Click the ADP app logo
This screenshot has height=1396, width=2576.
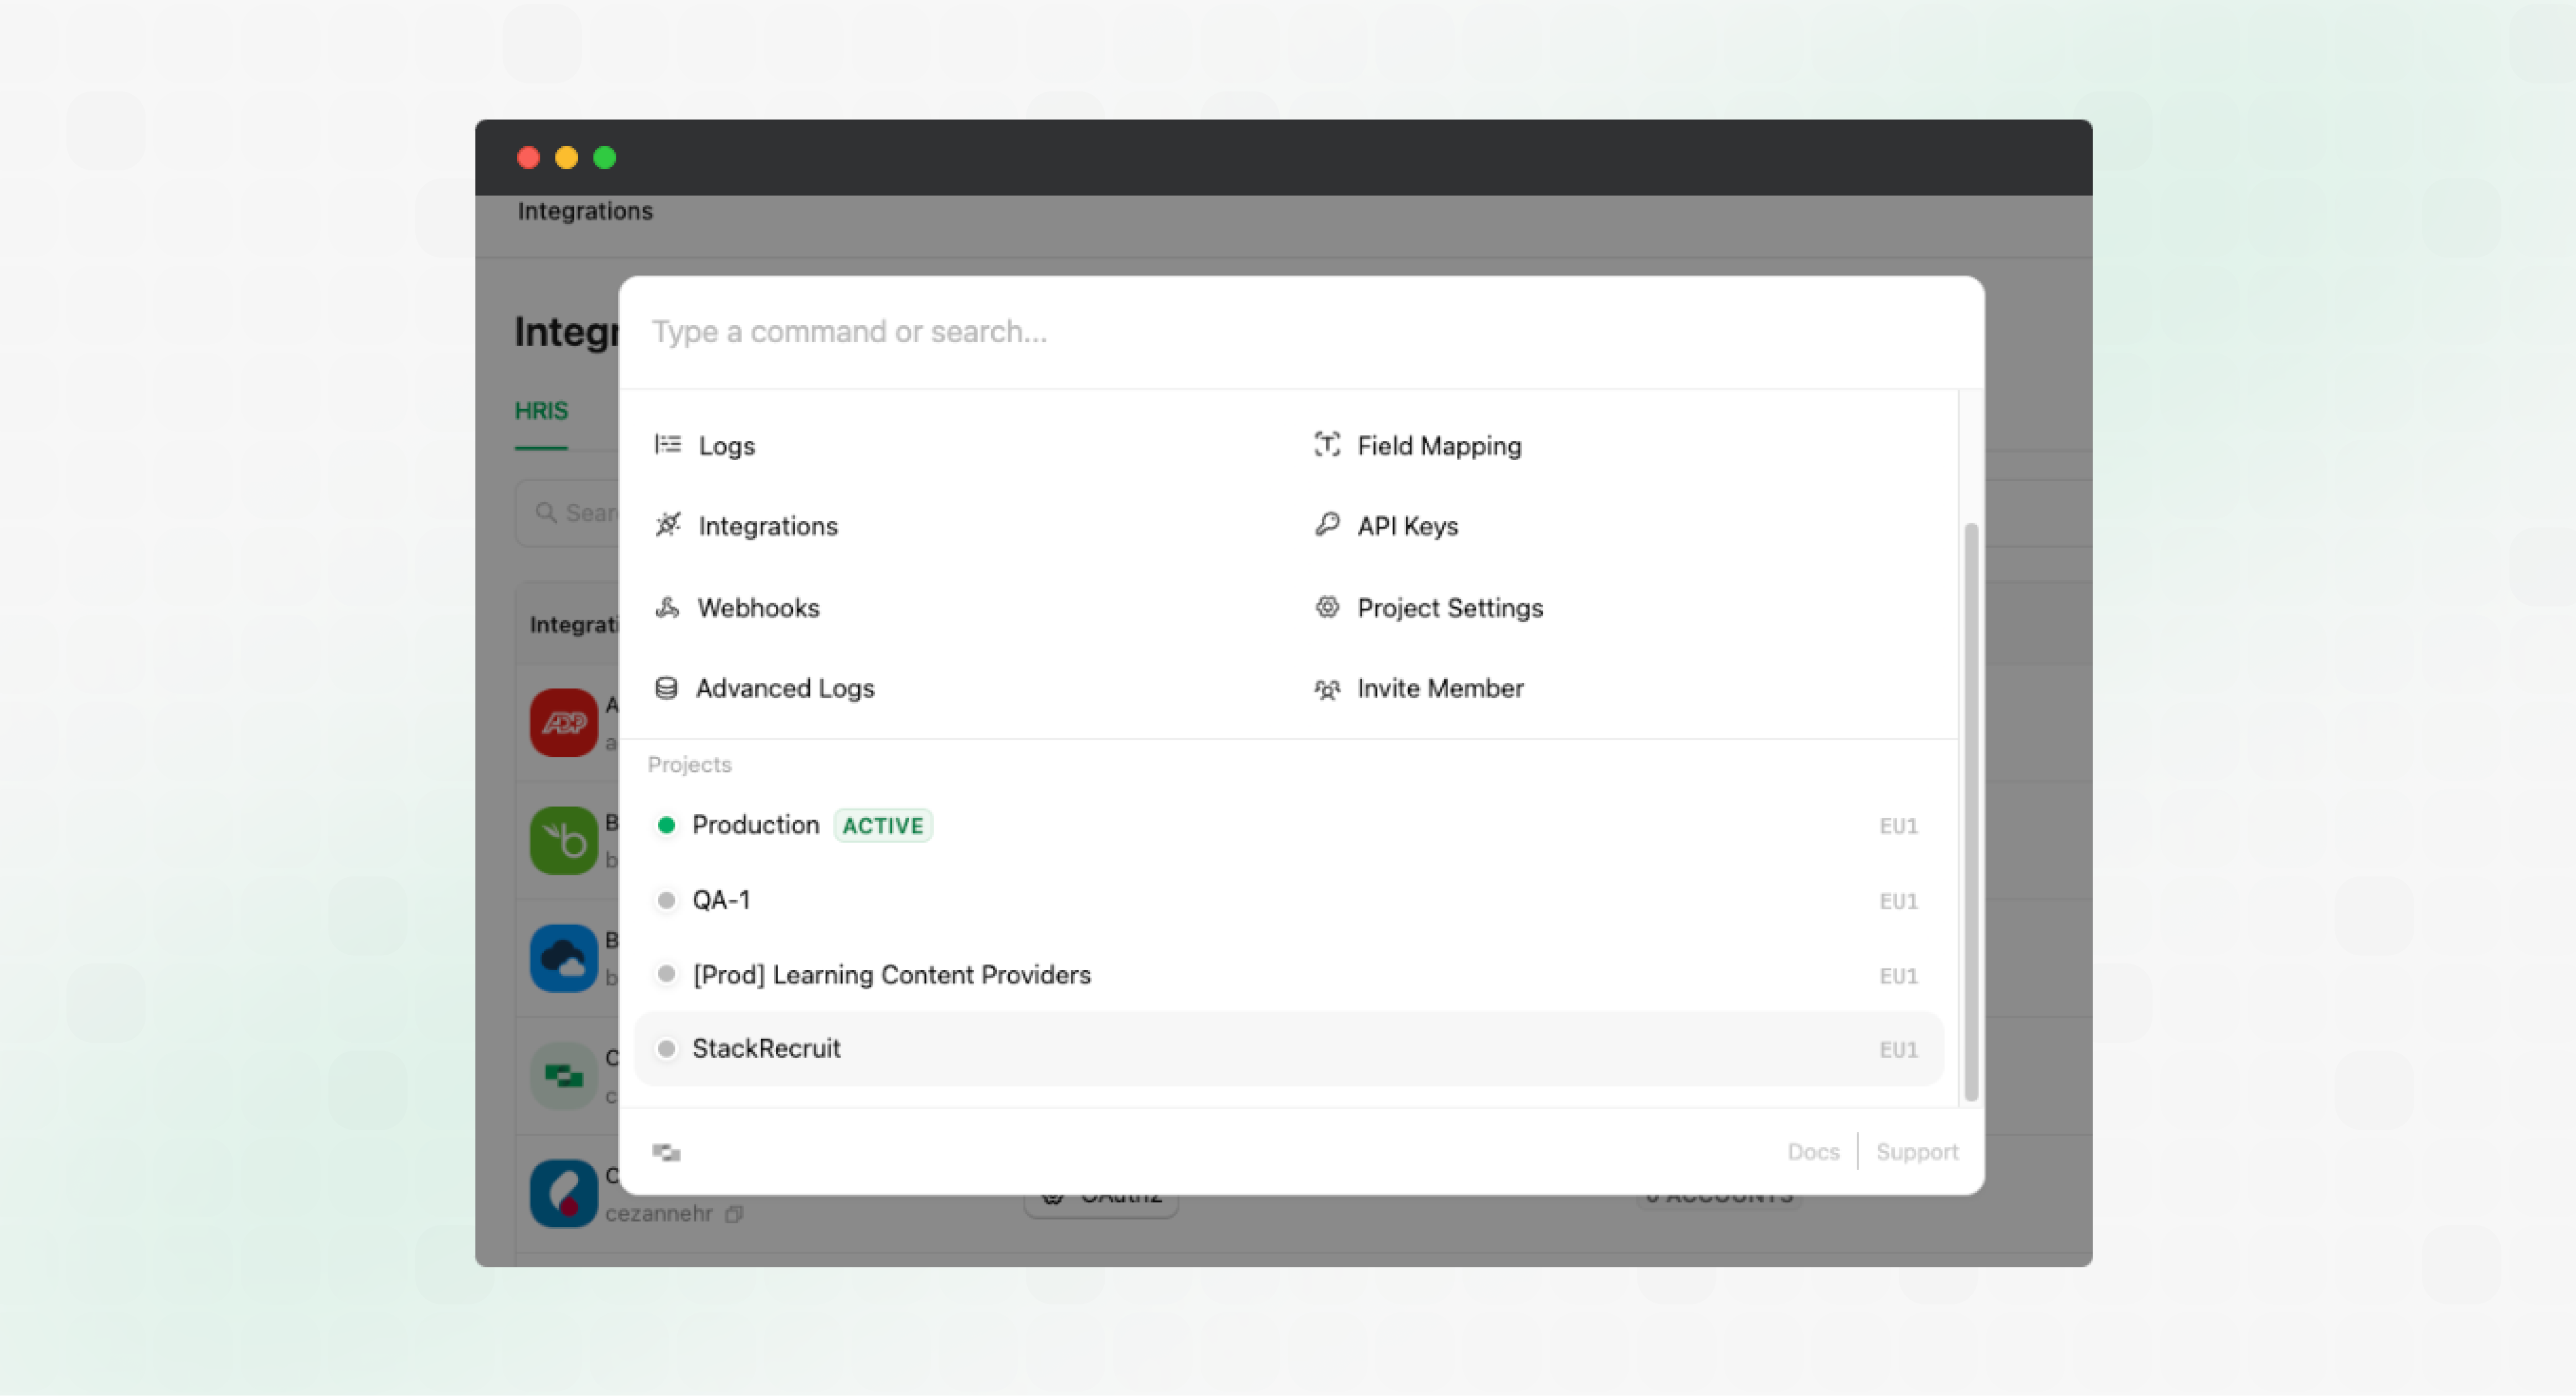pos(564,722)
